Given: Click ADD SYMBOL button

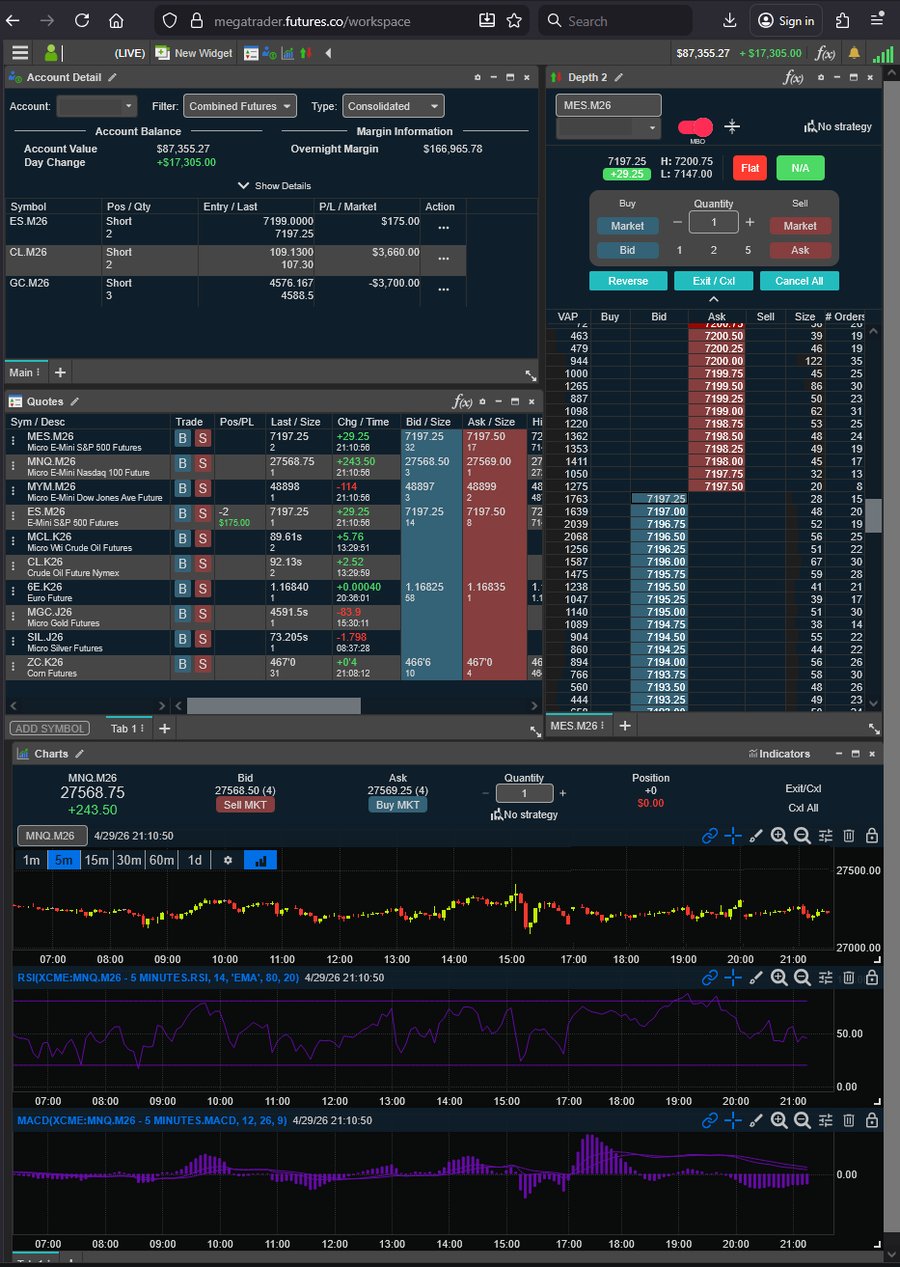Looking at the screenshot, I should click(49, 729).
